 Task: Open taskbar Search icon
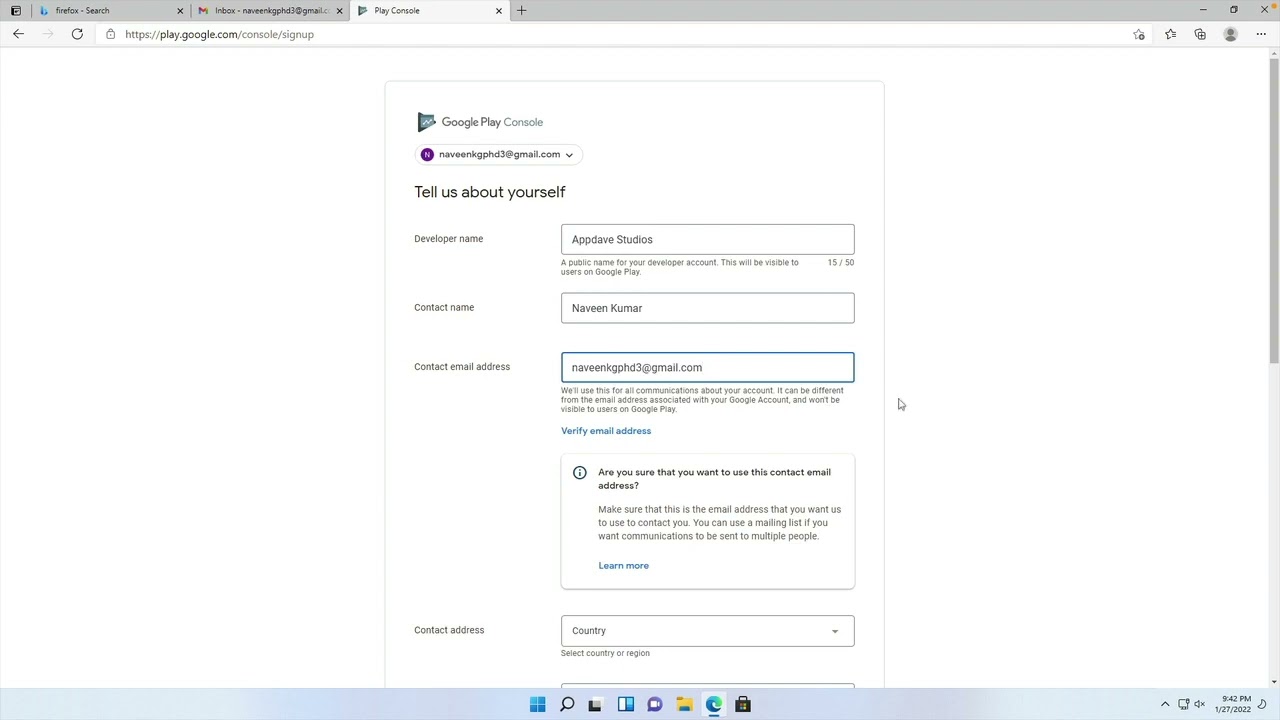[x=567, y=704]
